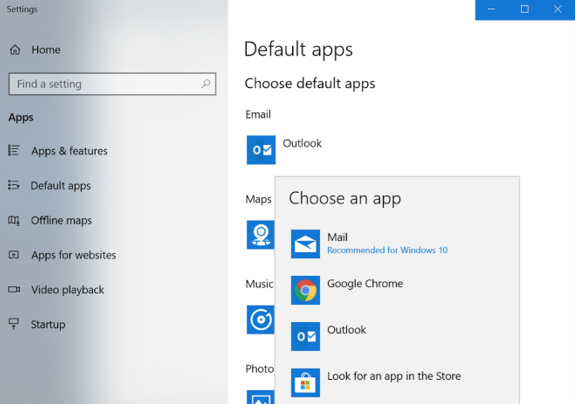The width and height of the screenshot is (576, 404).
Task: Click Recommended for Windows 10 text
Action: point(387,250)
